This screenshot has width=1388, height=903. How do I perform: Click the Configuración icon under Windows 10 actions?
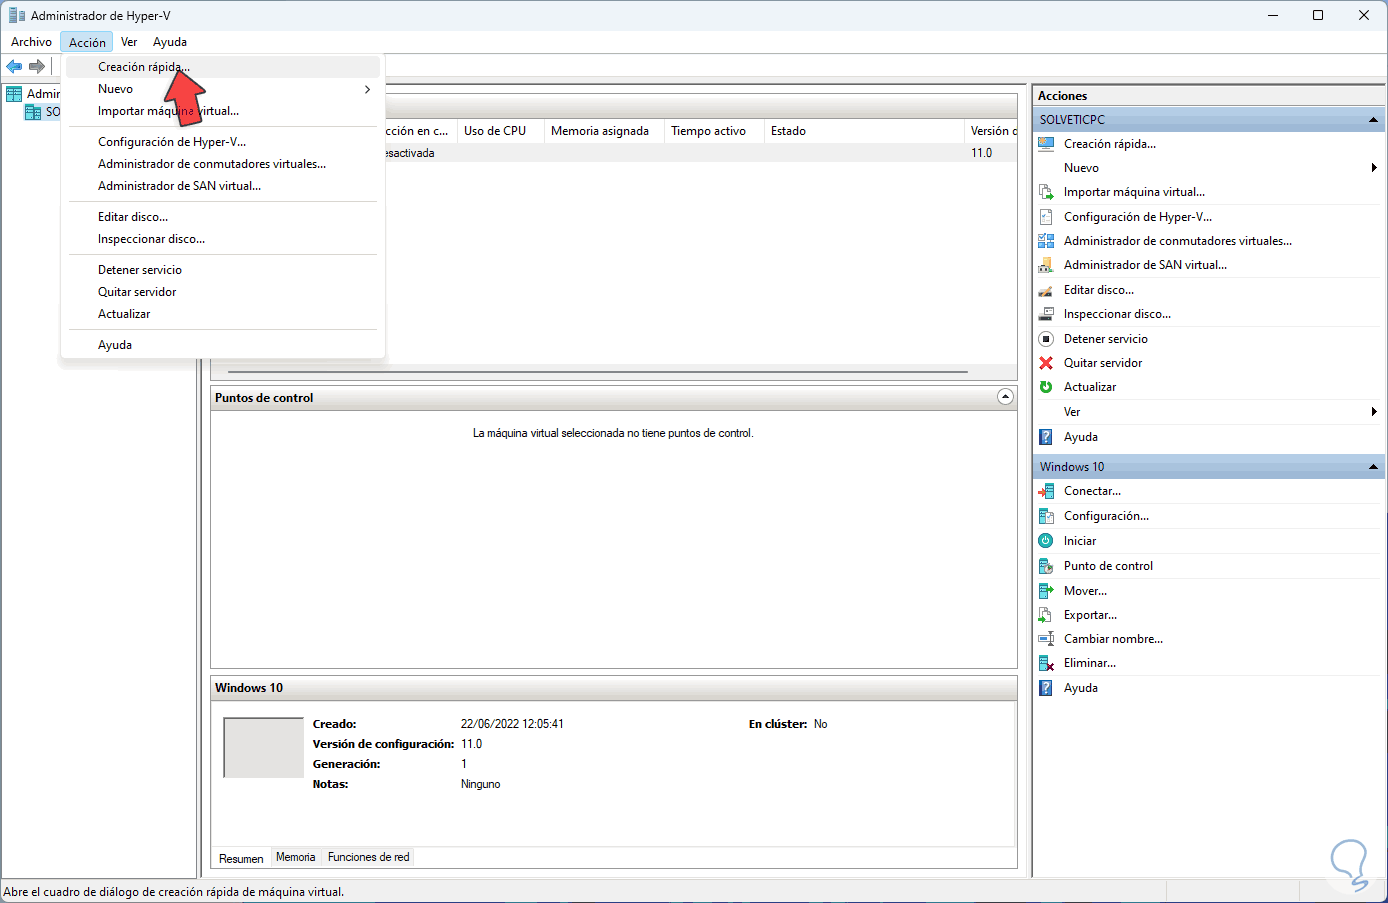tap(1046, 516)
